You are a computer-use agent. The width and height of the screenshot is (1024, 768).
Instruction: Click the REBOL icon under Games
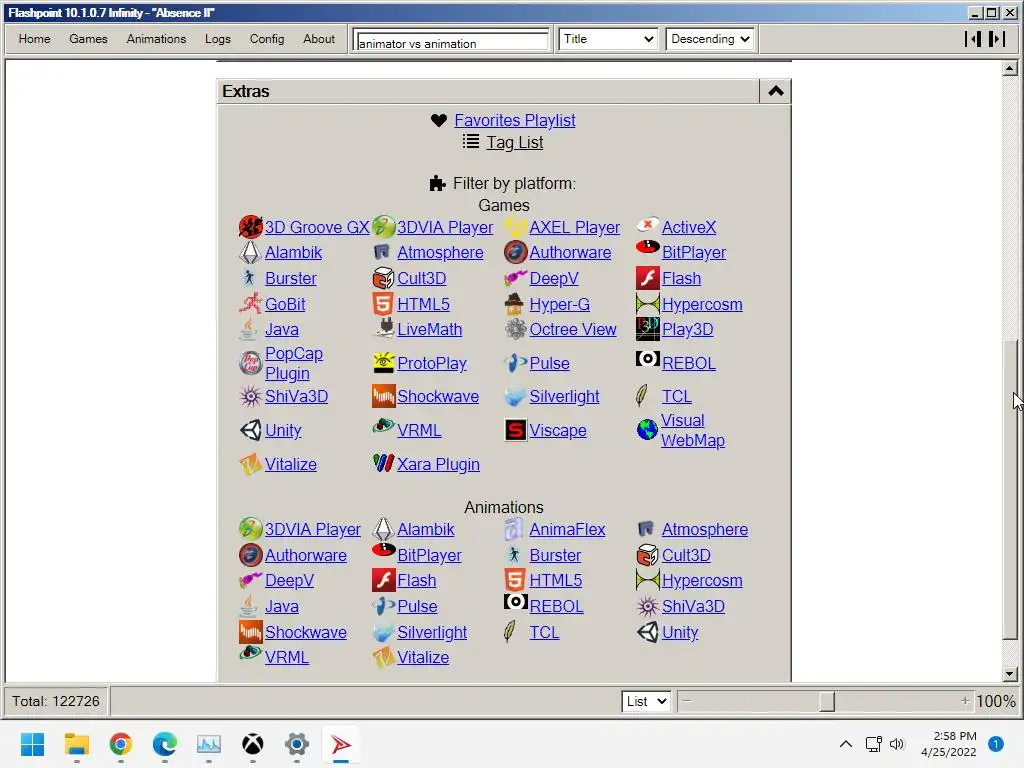[647, 359]
